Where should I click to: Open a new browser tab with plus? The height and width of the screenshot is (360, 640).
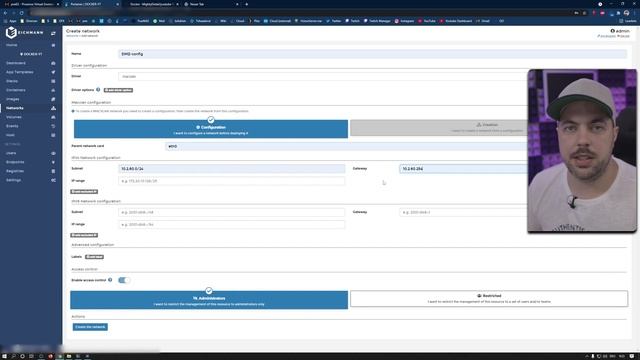point(247,4)
